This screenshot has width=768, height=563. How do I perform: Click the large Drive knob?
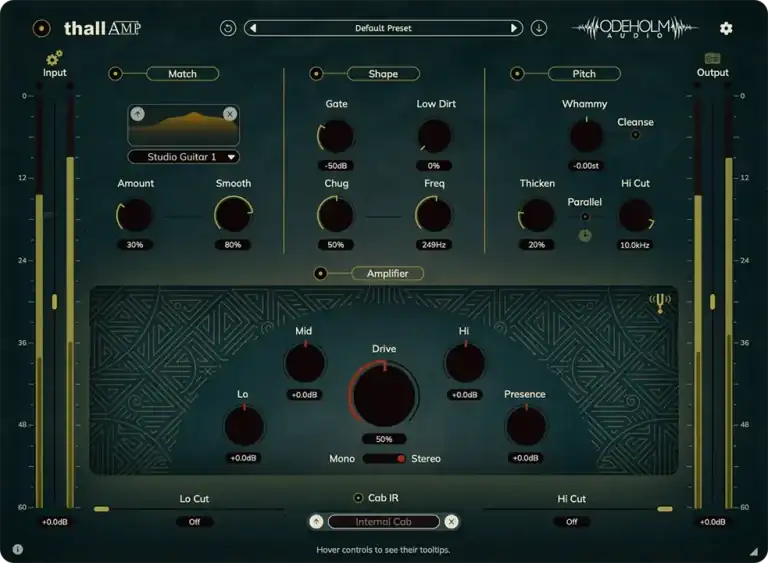[x=384, y=394]
